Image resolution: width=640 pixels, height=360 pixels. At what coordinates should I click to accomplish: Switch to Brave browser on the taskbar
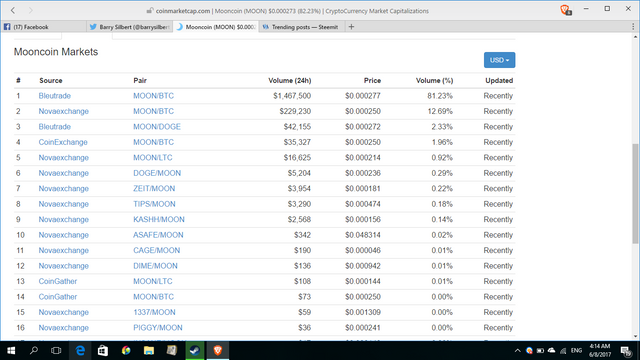pos(218,351)
